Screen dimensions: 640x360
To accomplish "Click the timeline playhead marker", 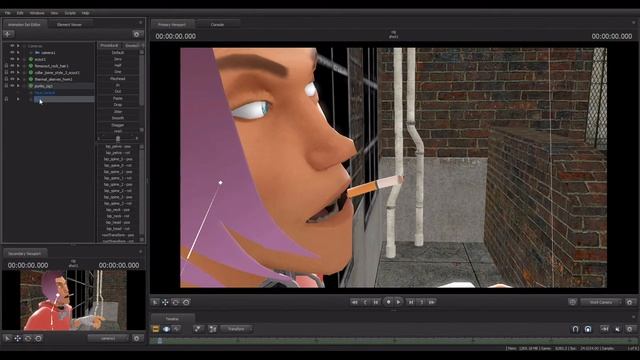I will [160, 340].
